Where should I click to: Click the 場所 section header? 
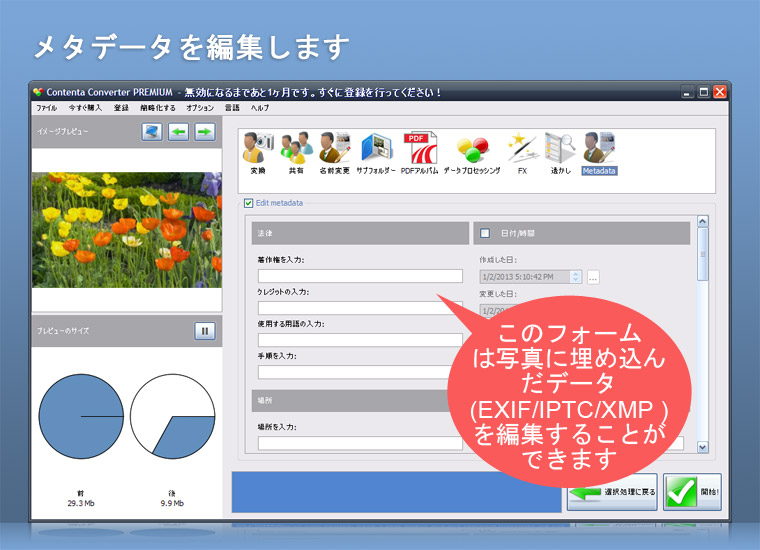tap(354, 400)
